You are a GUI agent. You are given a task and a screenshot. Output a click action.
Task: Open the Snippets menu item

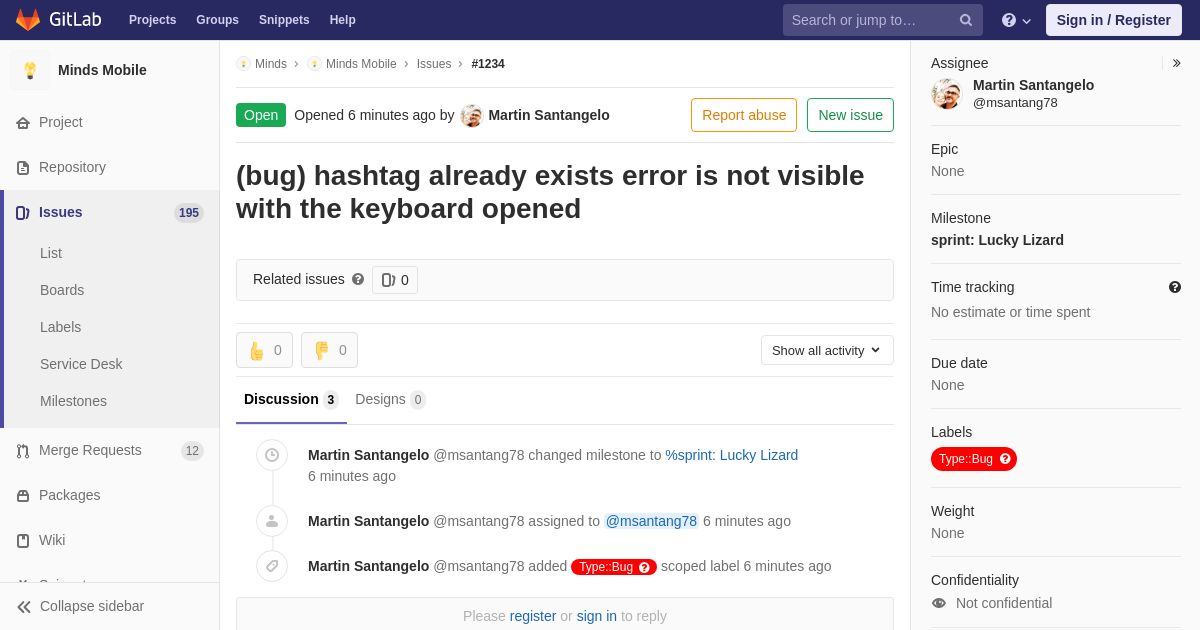coord(284,20)
